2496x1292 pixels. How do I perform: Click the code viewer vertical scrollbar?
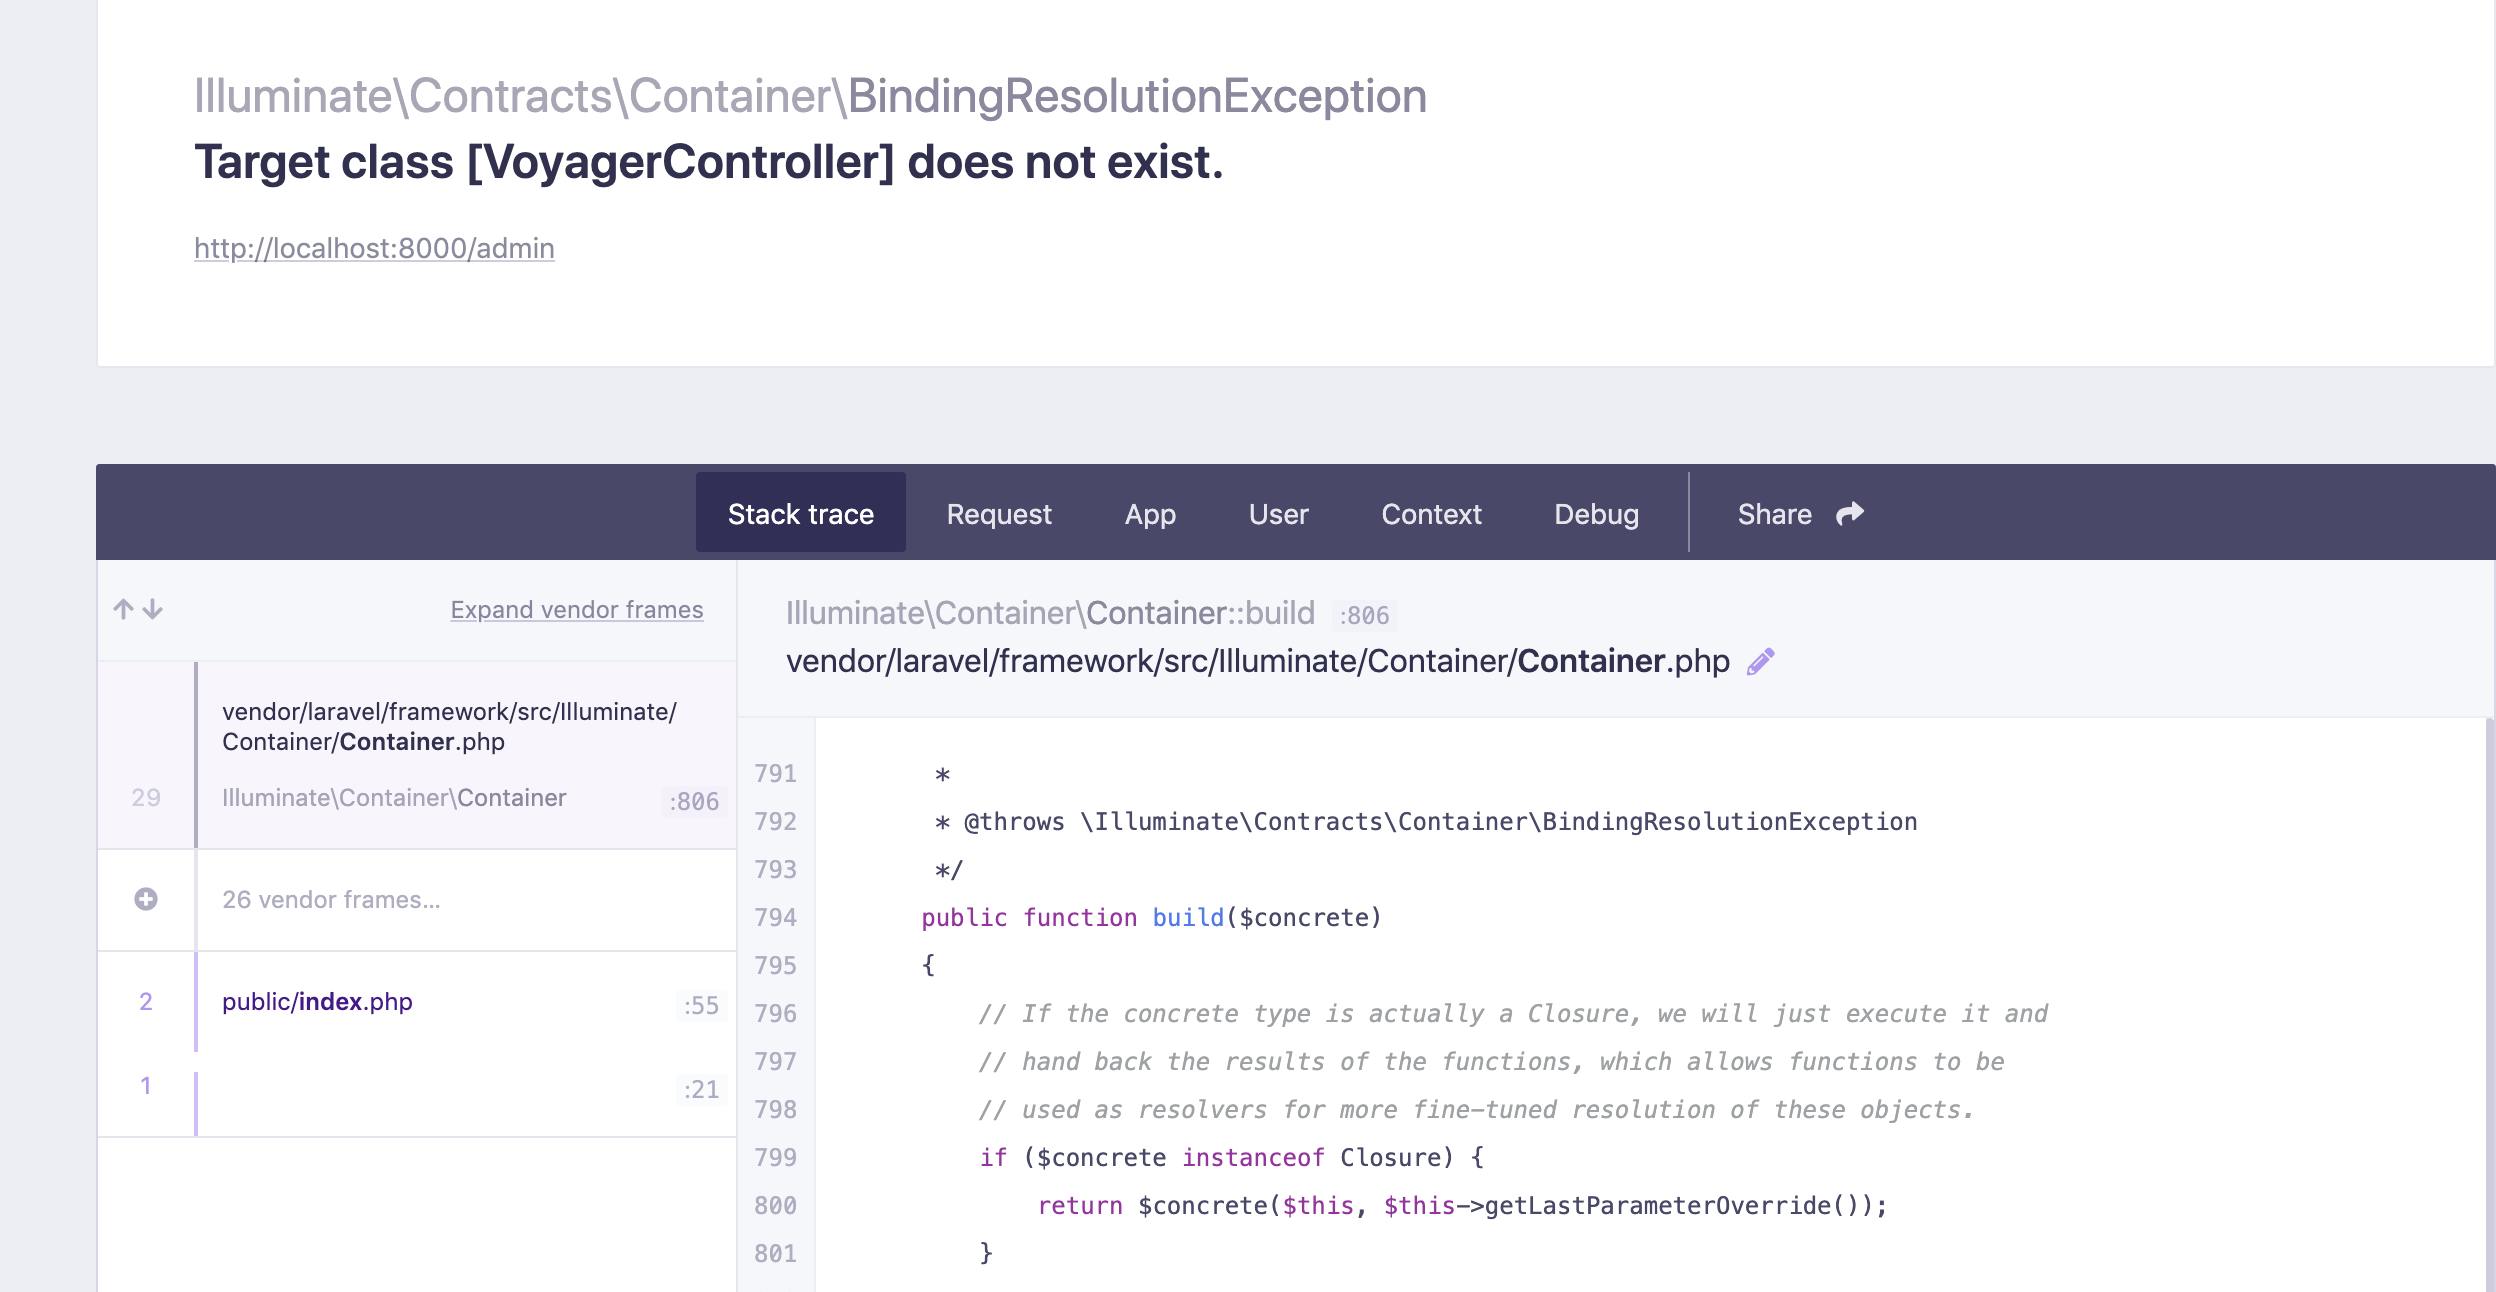tap(2489, 1000)
